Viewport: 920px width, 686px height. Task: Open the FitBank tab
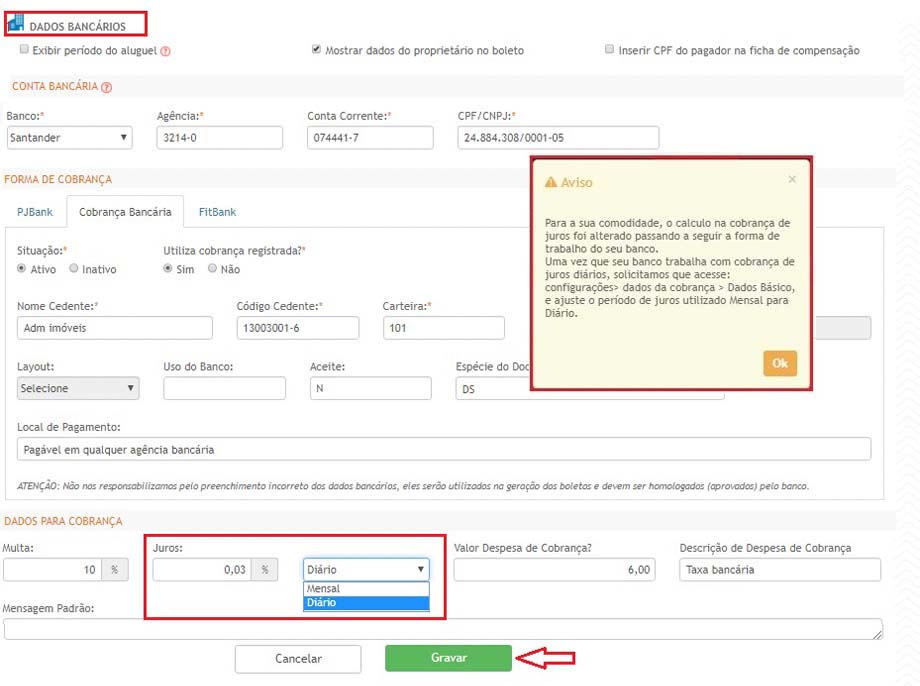217,212
